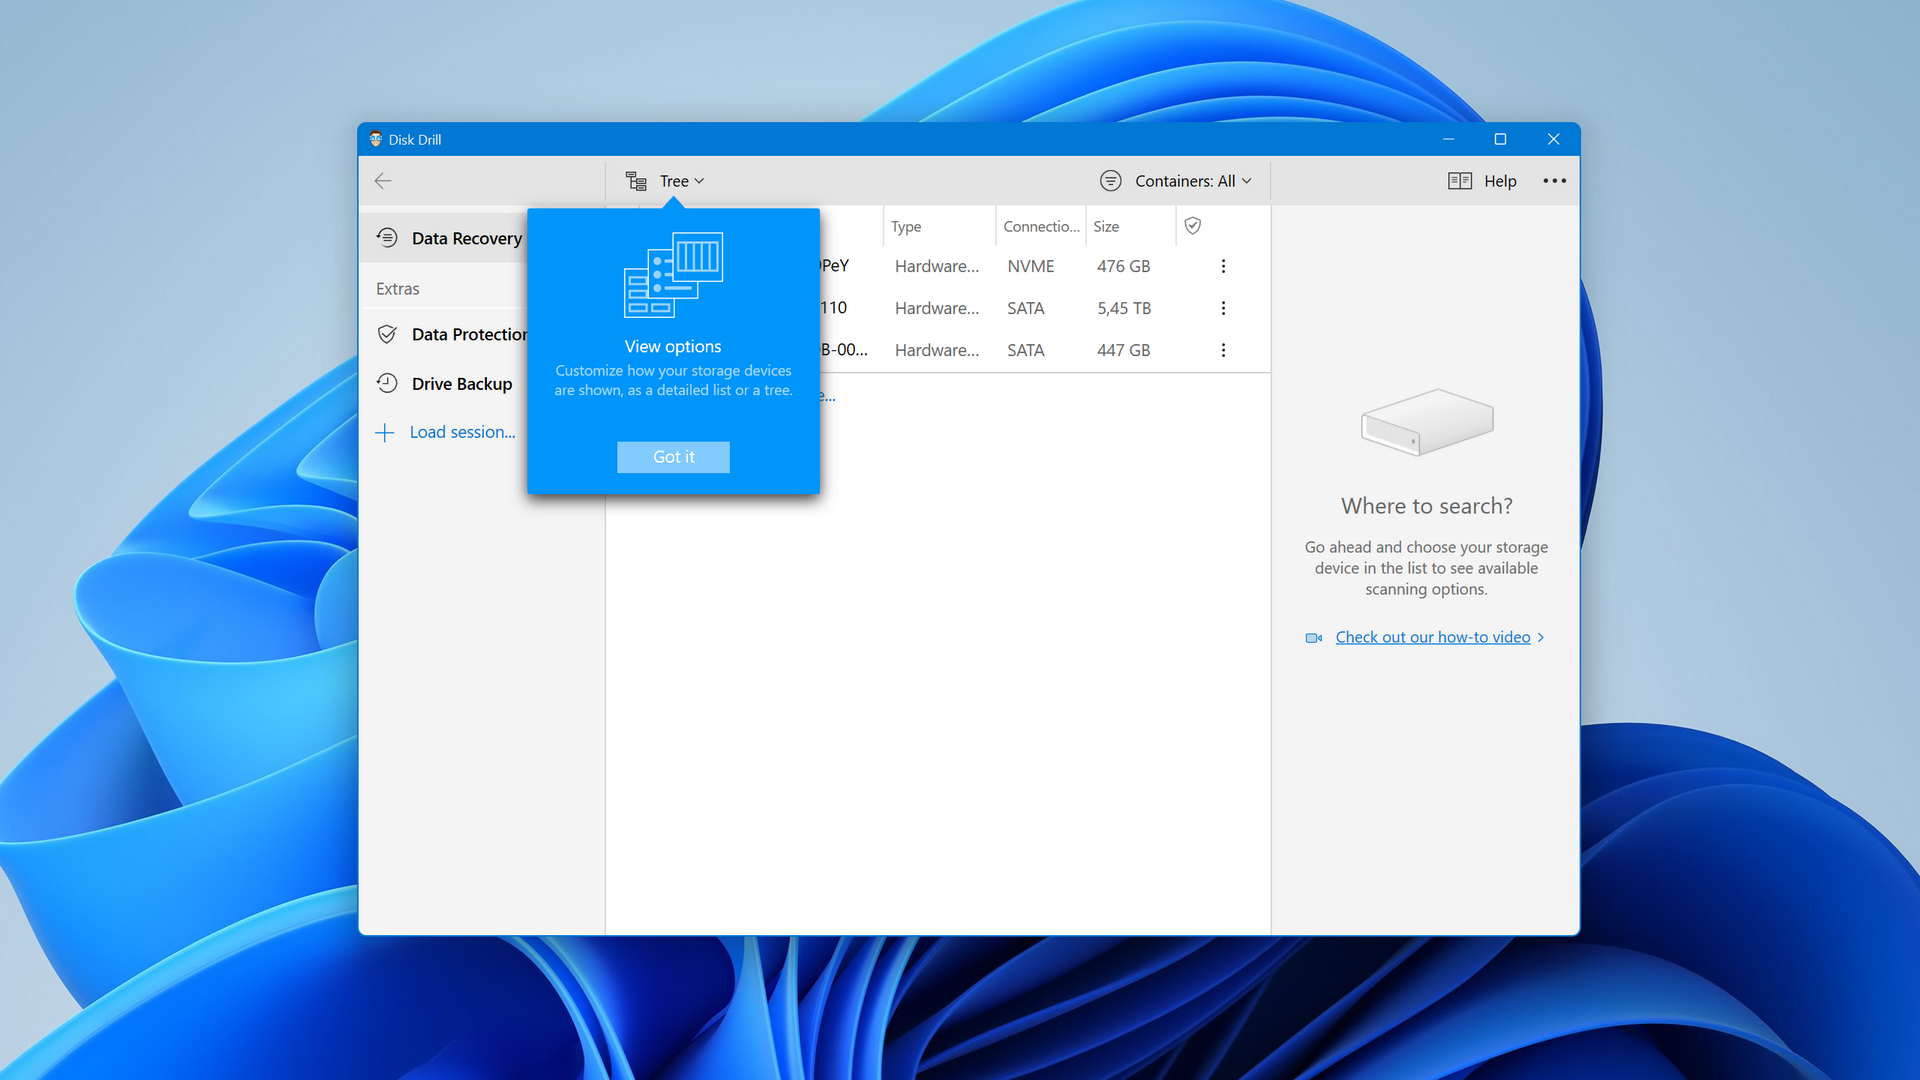This screenshot has height=1080, width=1920.
Task: Sort by the Type column header
Action: (x=938, y=227)
